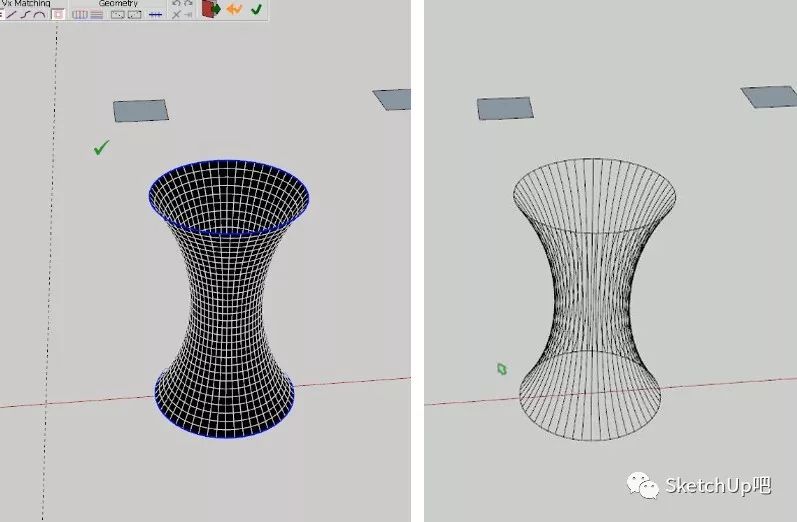Screen dimensions: 797x522
Task: Select the arc curve matching icon
Action: pyautogui.click(x=39, y=15)
